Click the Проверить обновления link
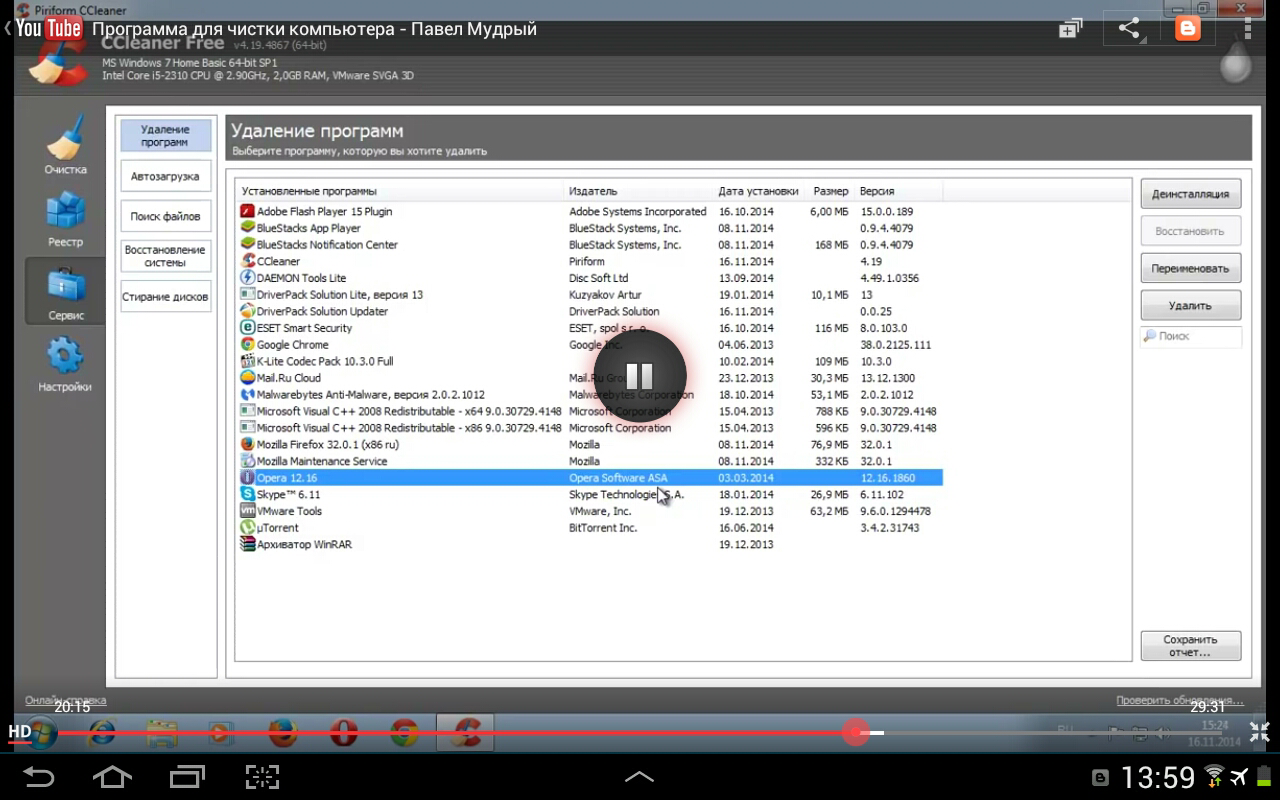The height and width of the screenshot is (800, 1280). click(x=1180, y=700)
